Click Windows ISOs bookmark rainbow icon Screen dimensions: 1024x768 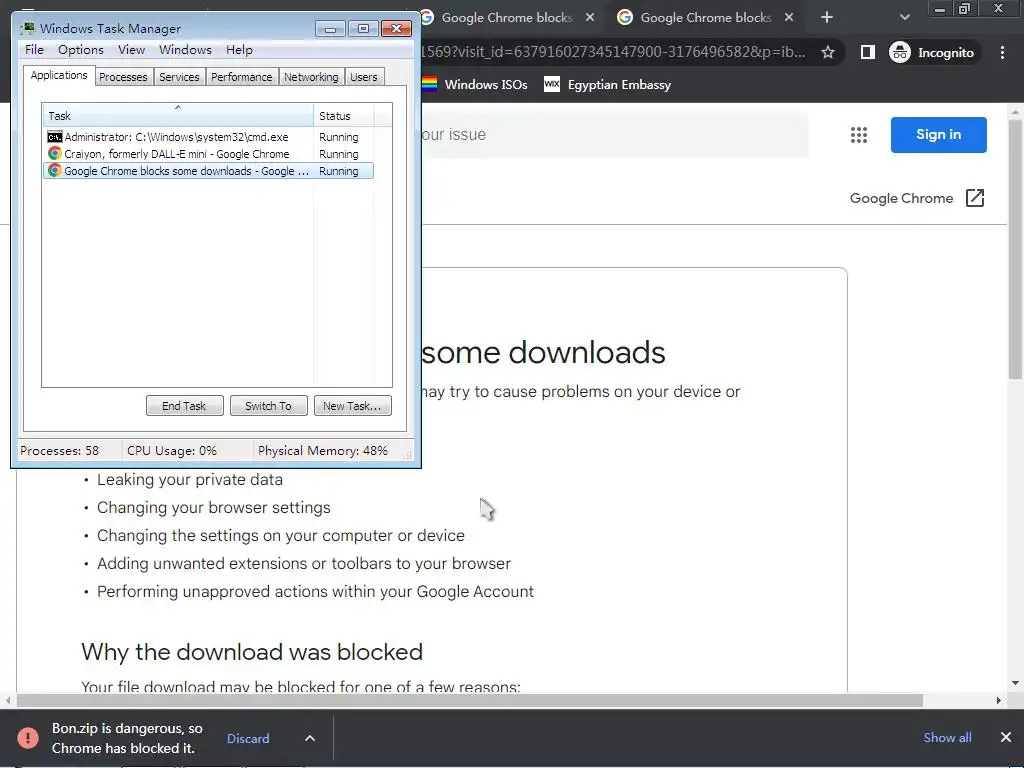pyautogui.click(x=429, y=84)
